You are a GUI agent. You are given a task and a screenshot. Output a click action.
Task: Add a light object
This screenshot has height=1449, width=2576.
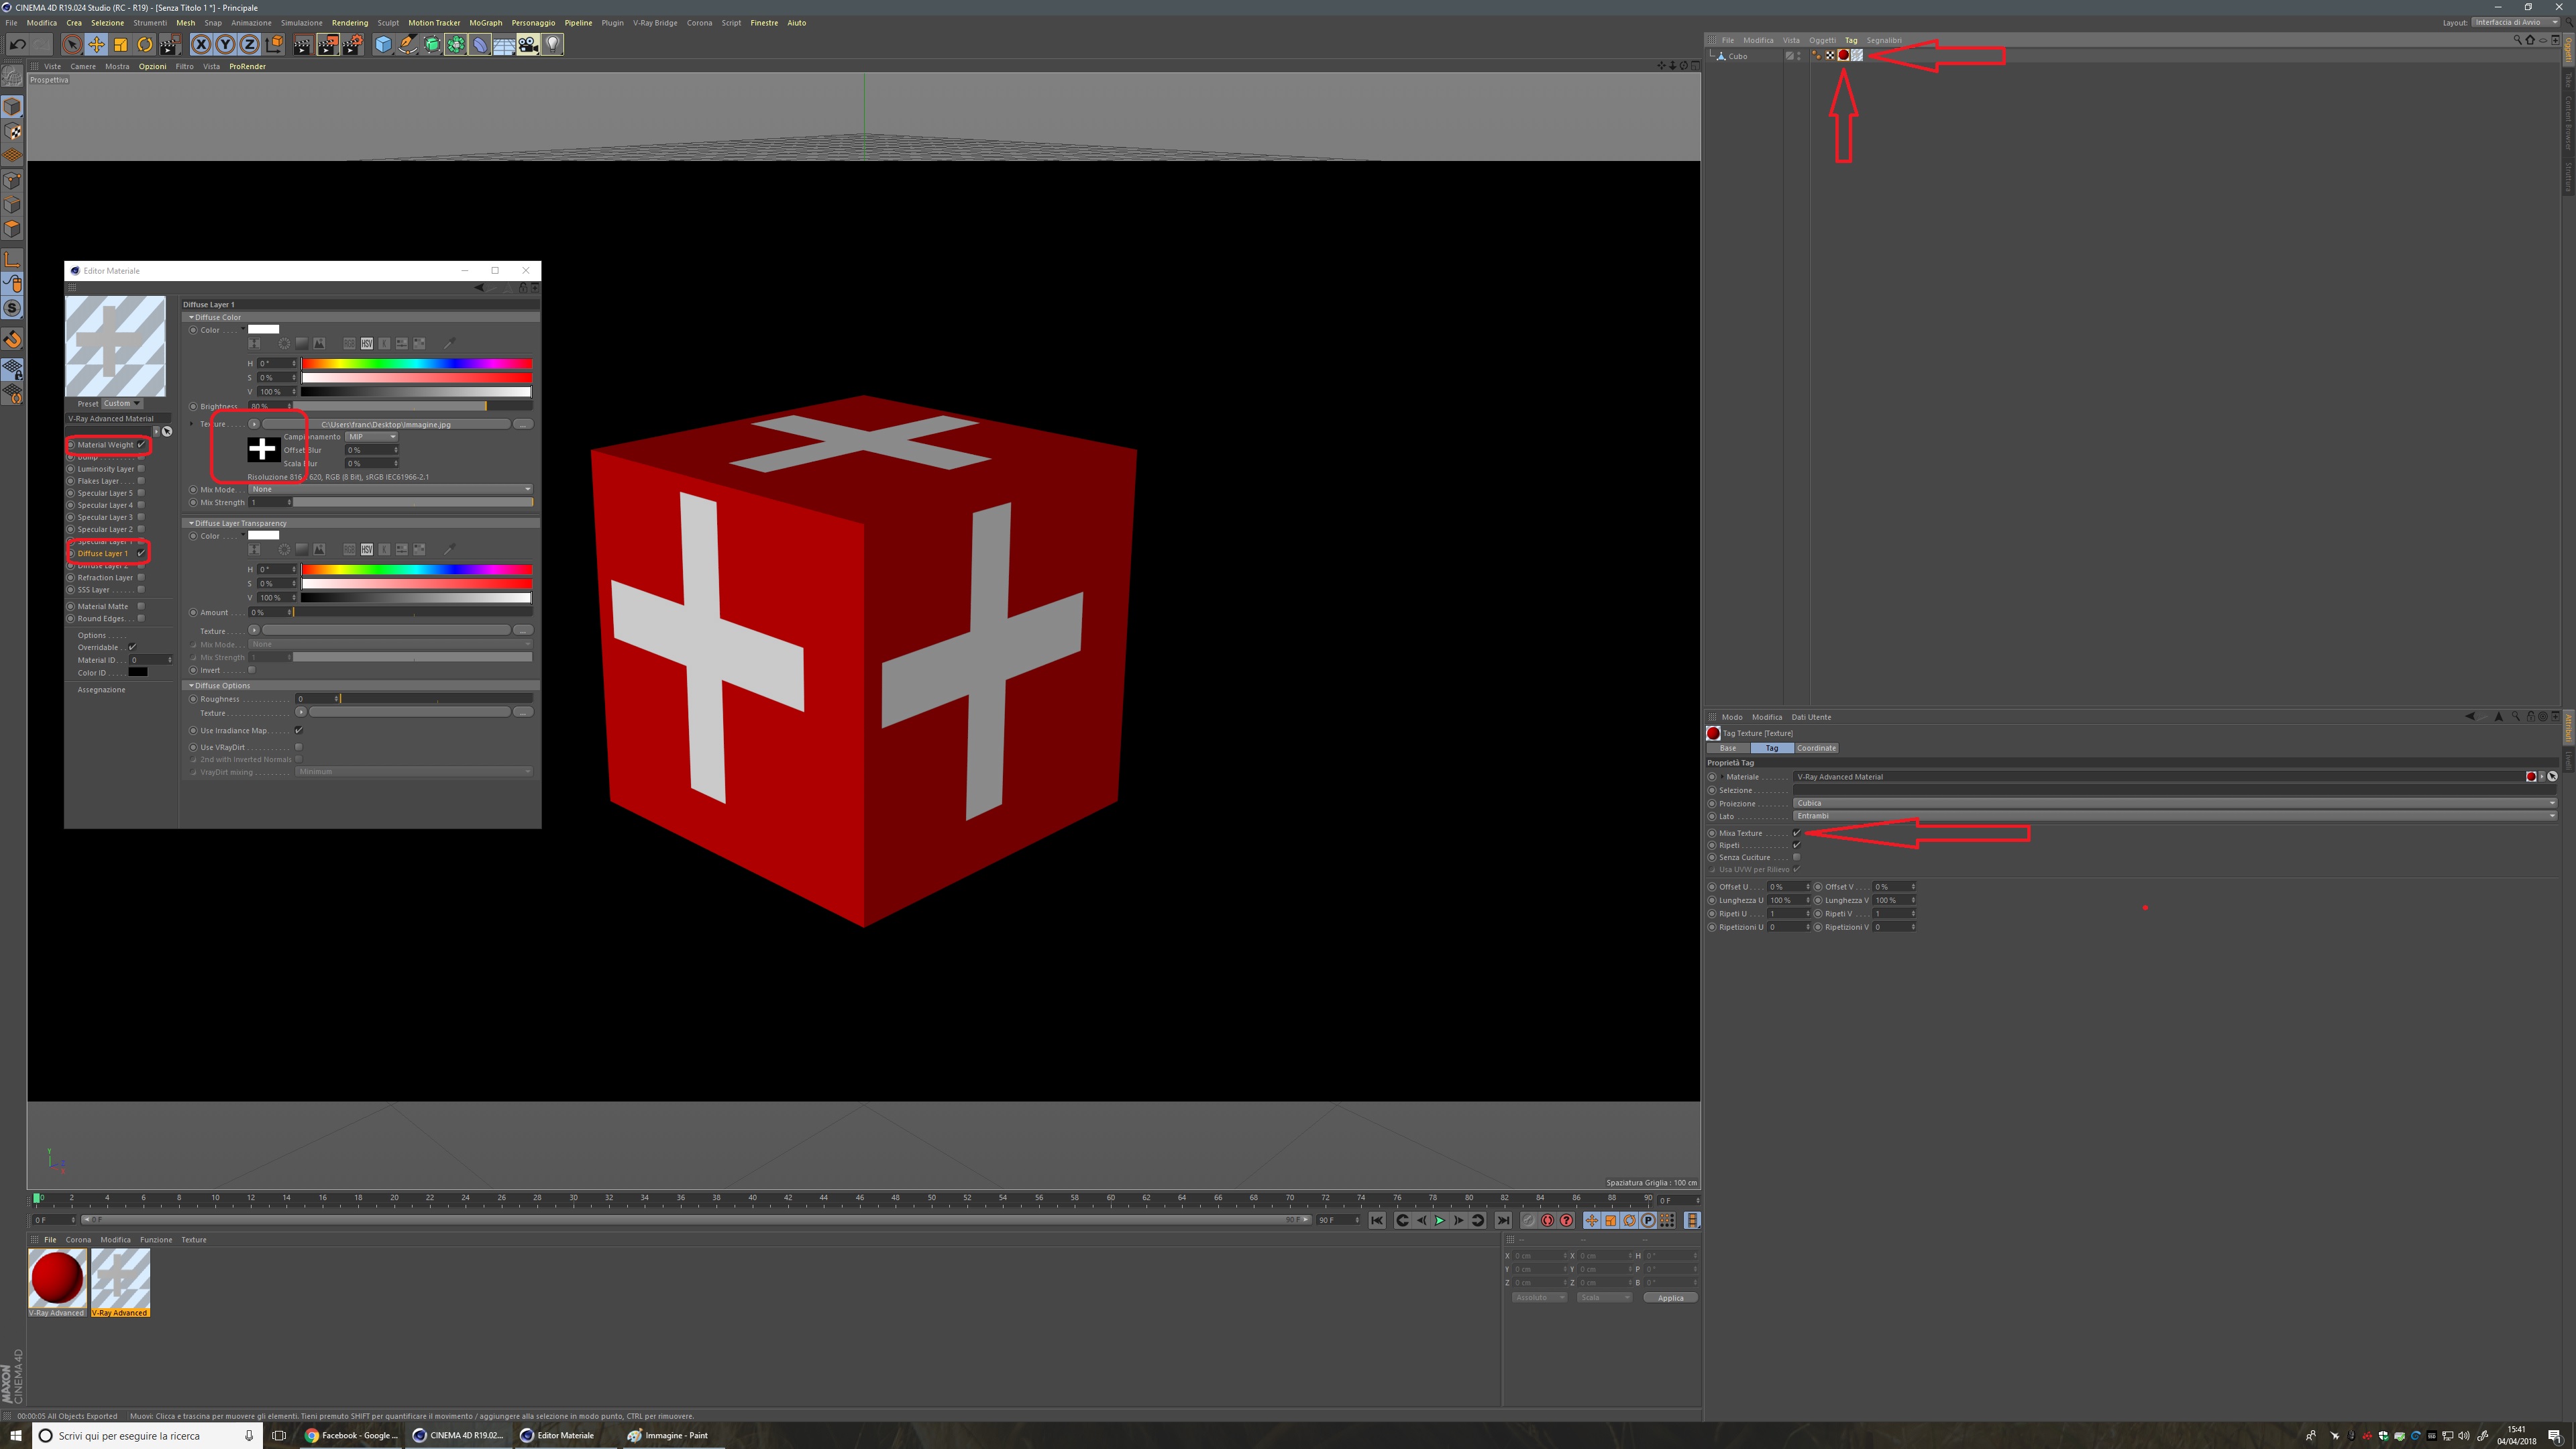[x=552, y=44]
